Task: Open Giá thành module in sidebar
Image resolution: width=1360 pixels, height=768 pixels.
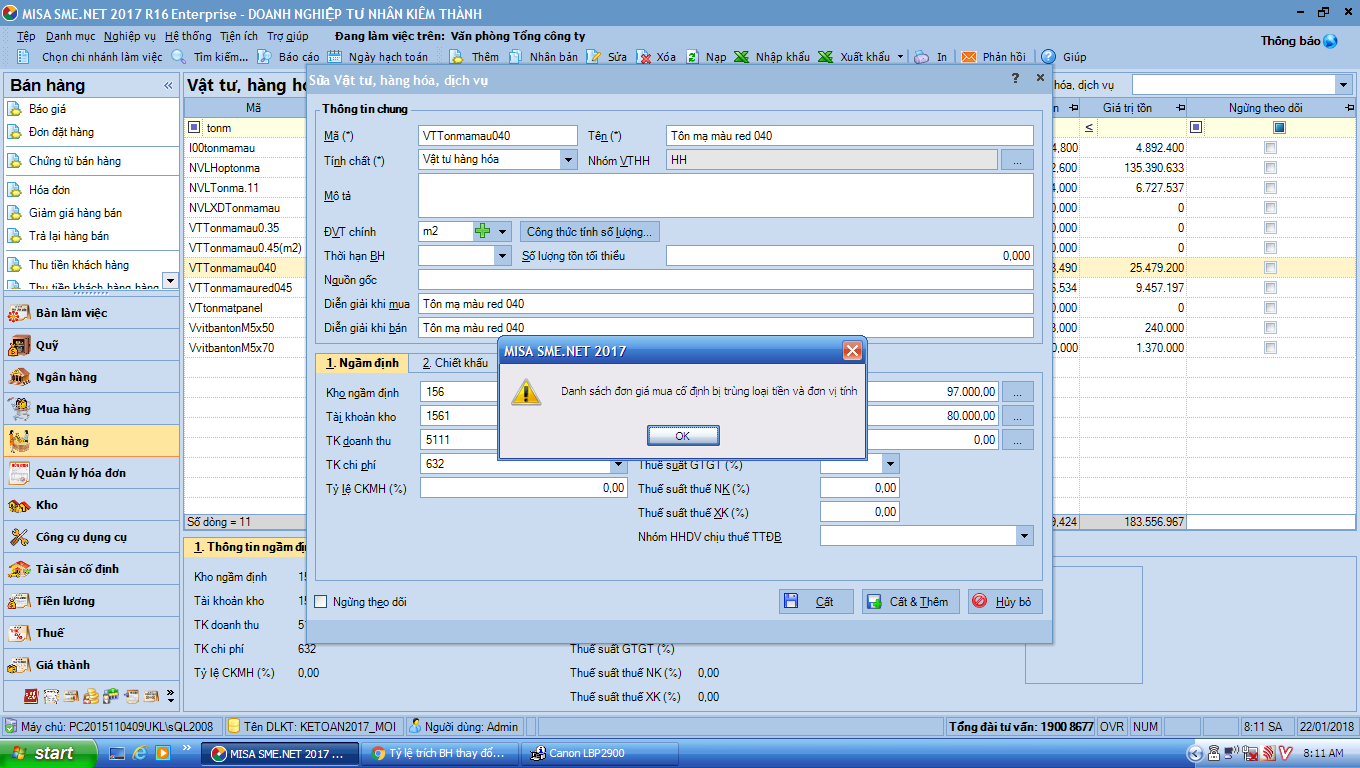Action: 91,665
